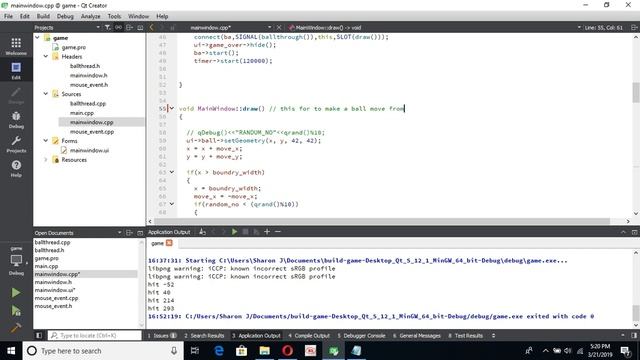This screenshot has width=640, height=360.
Task: Open Opera browser from taskbar
Action: pos(287,351)
